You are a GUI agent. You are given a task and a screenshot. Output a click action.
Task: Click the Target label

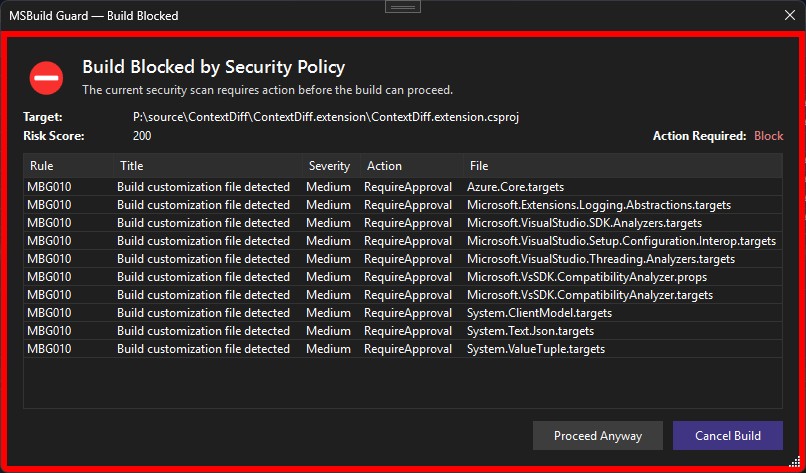click(x=43, y=117)
